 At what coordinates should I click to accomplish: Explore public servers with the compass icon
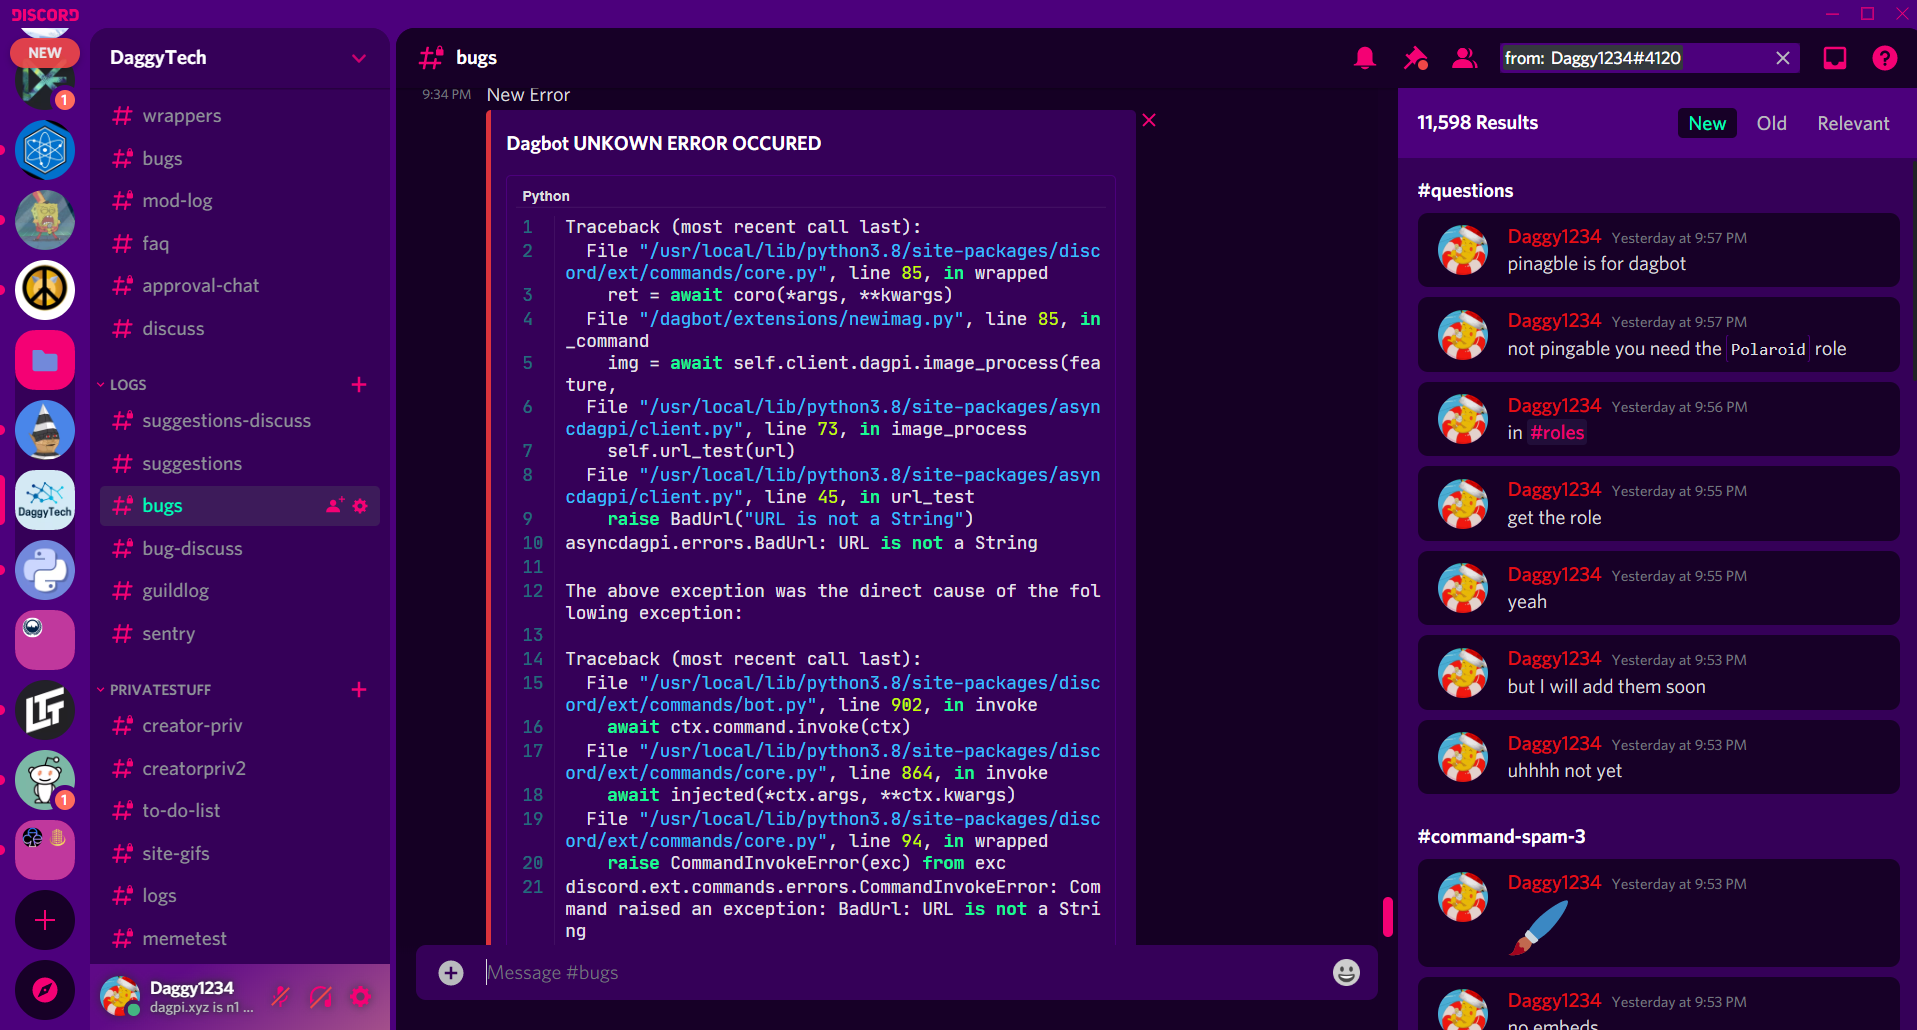pyautogui.click(x=45, y=990)
